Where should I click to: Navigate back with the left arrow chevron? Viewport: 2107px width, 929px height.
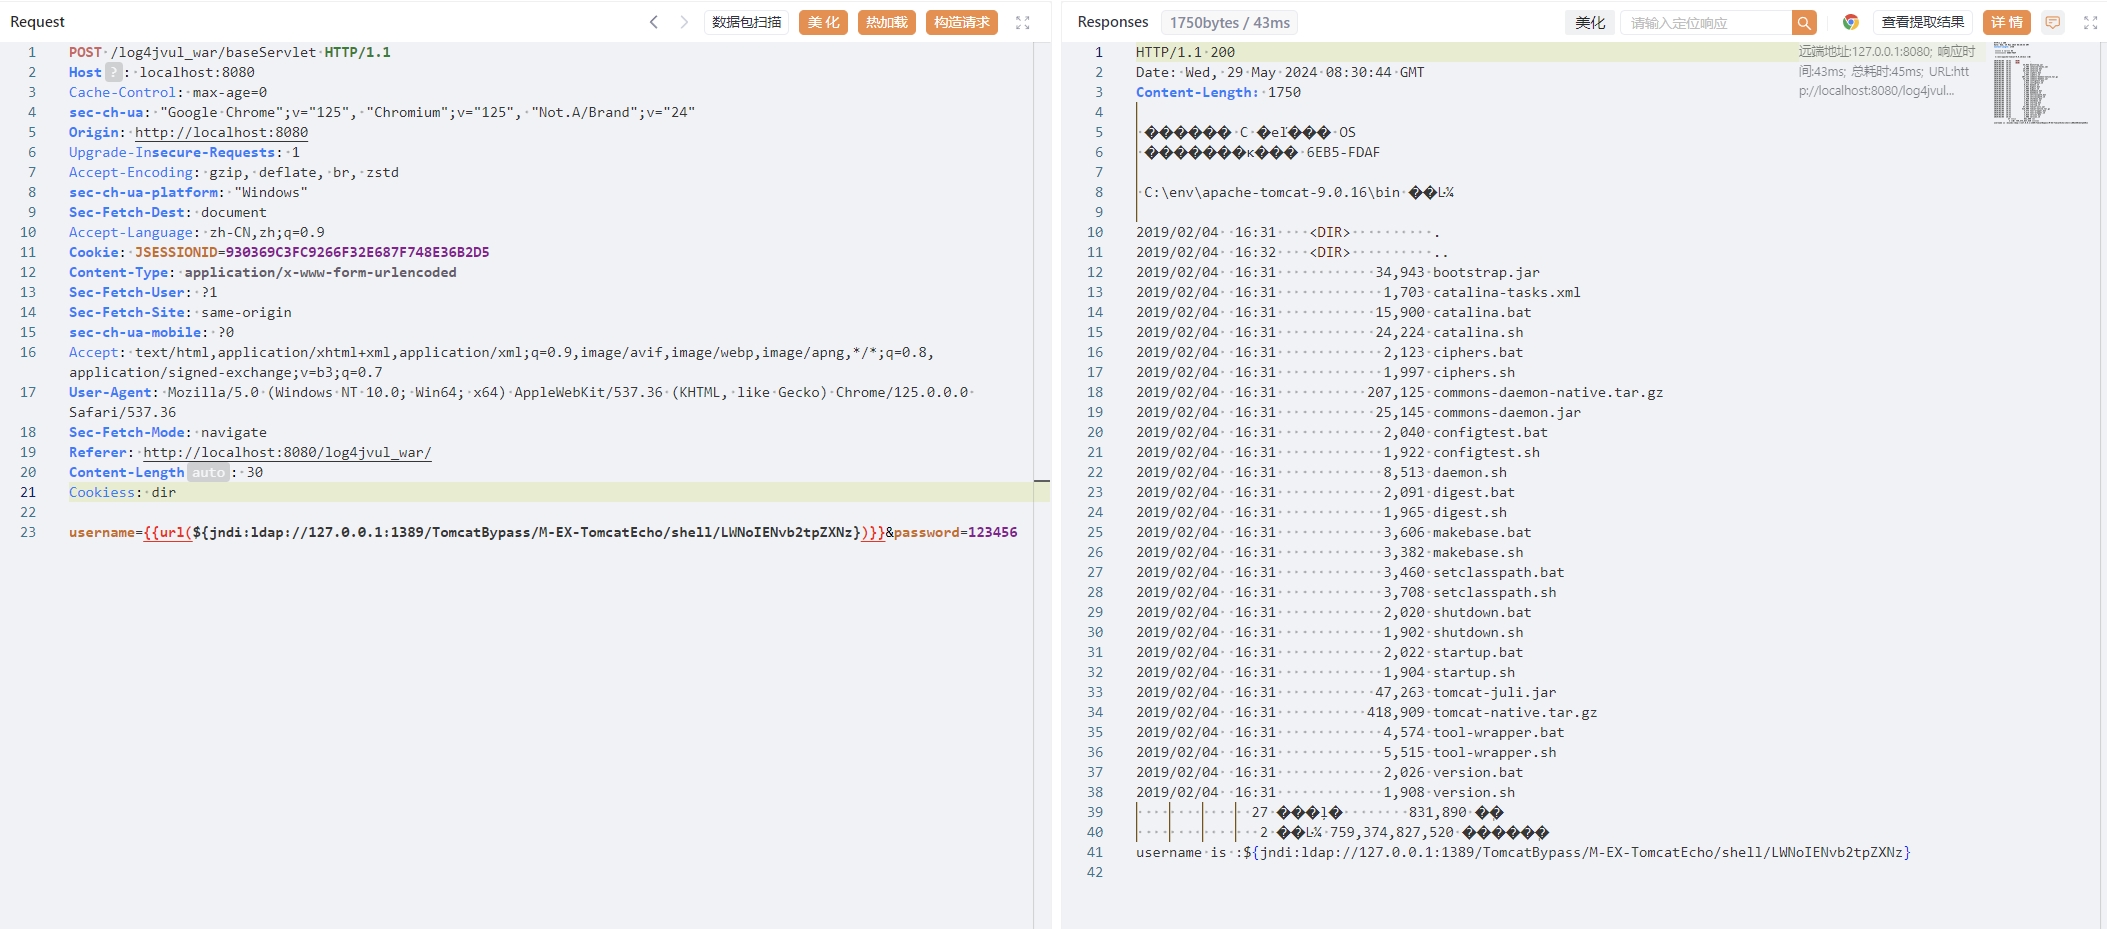pos(655,21)
